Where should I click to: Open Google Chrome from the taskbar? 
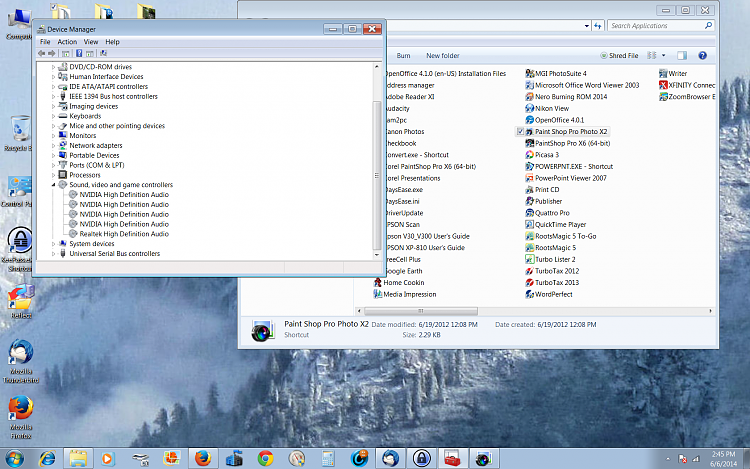click(265, 459)
